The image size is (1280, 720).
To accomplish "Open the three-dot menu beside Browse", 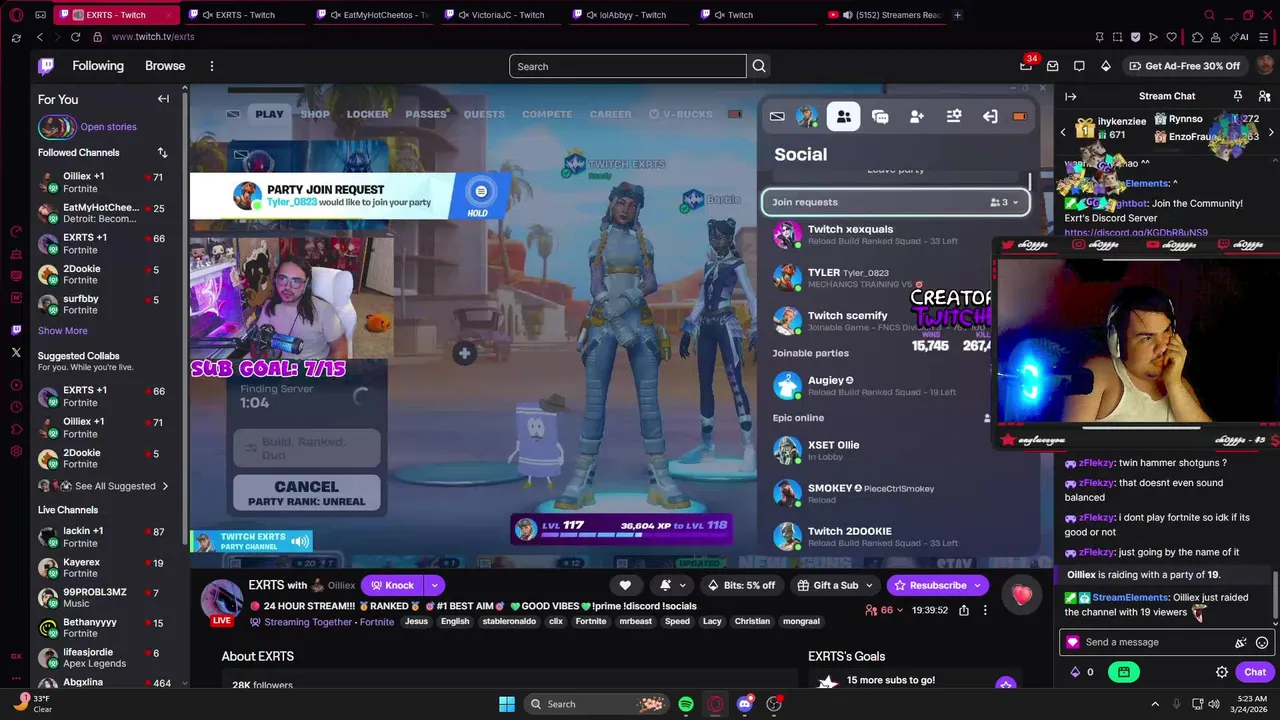I will point(211,66).
